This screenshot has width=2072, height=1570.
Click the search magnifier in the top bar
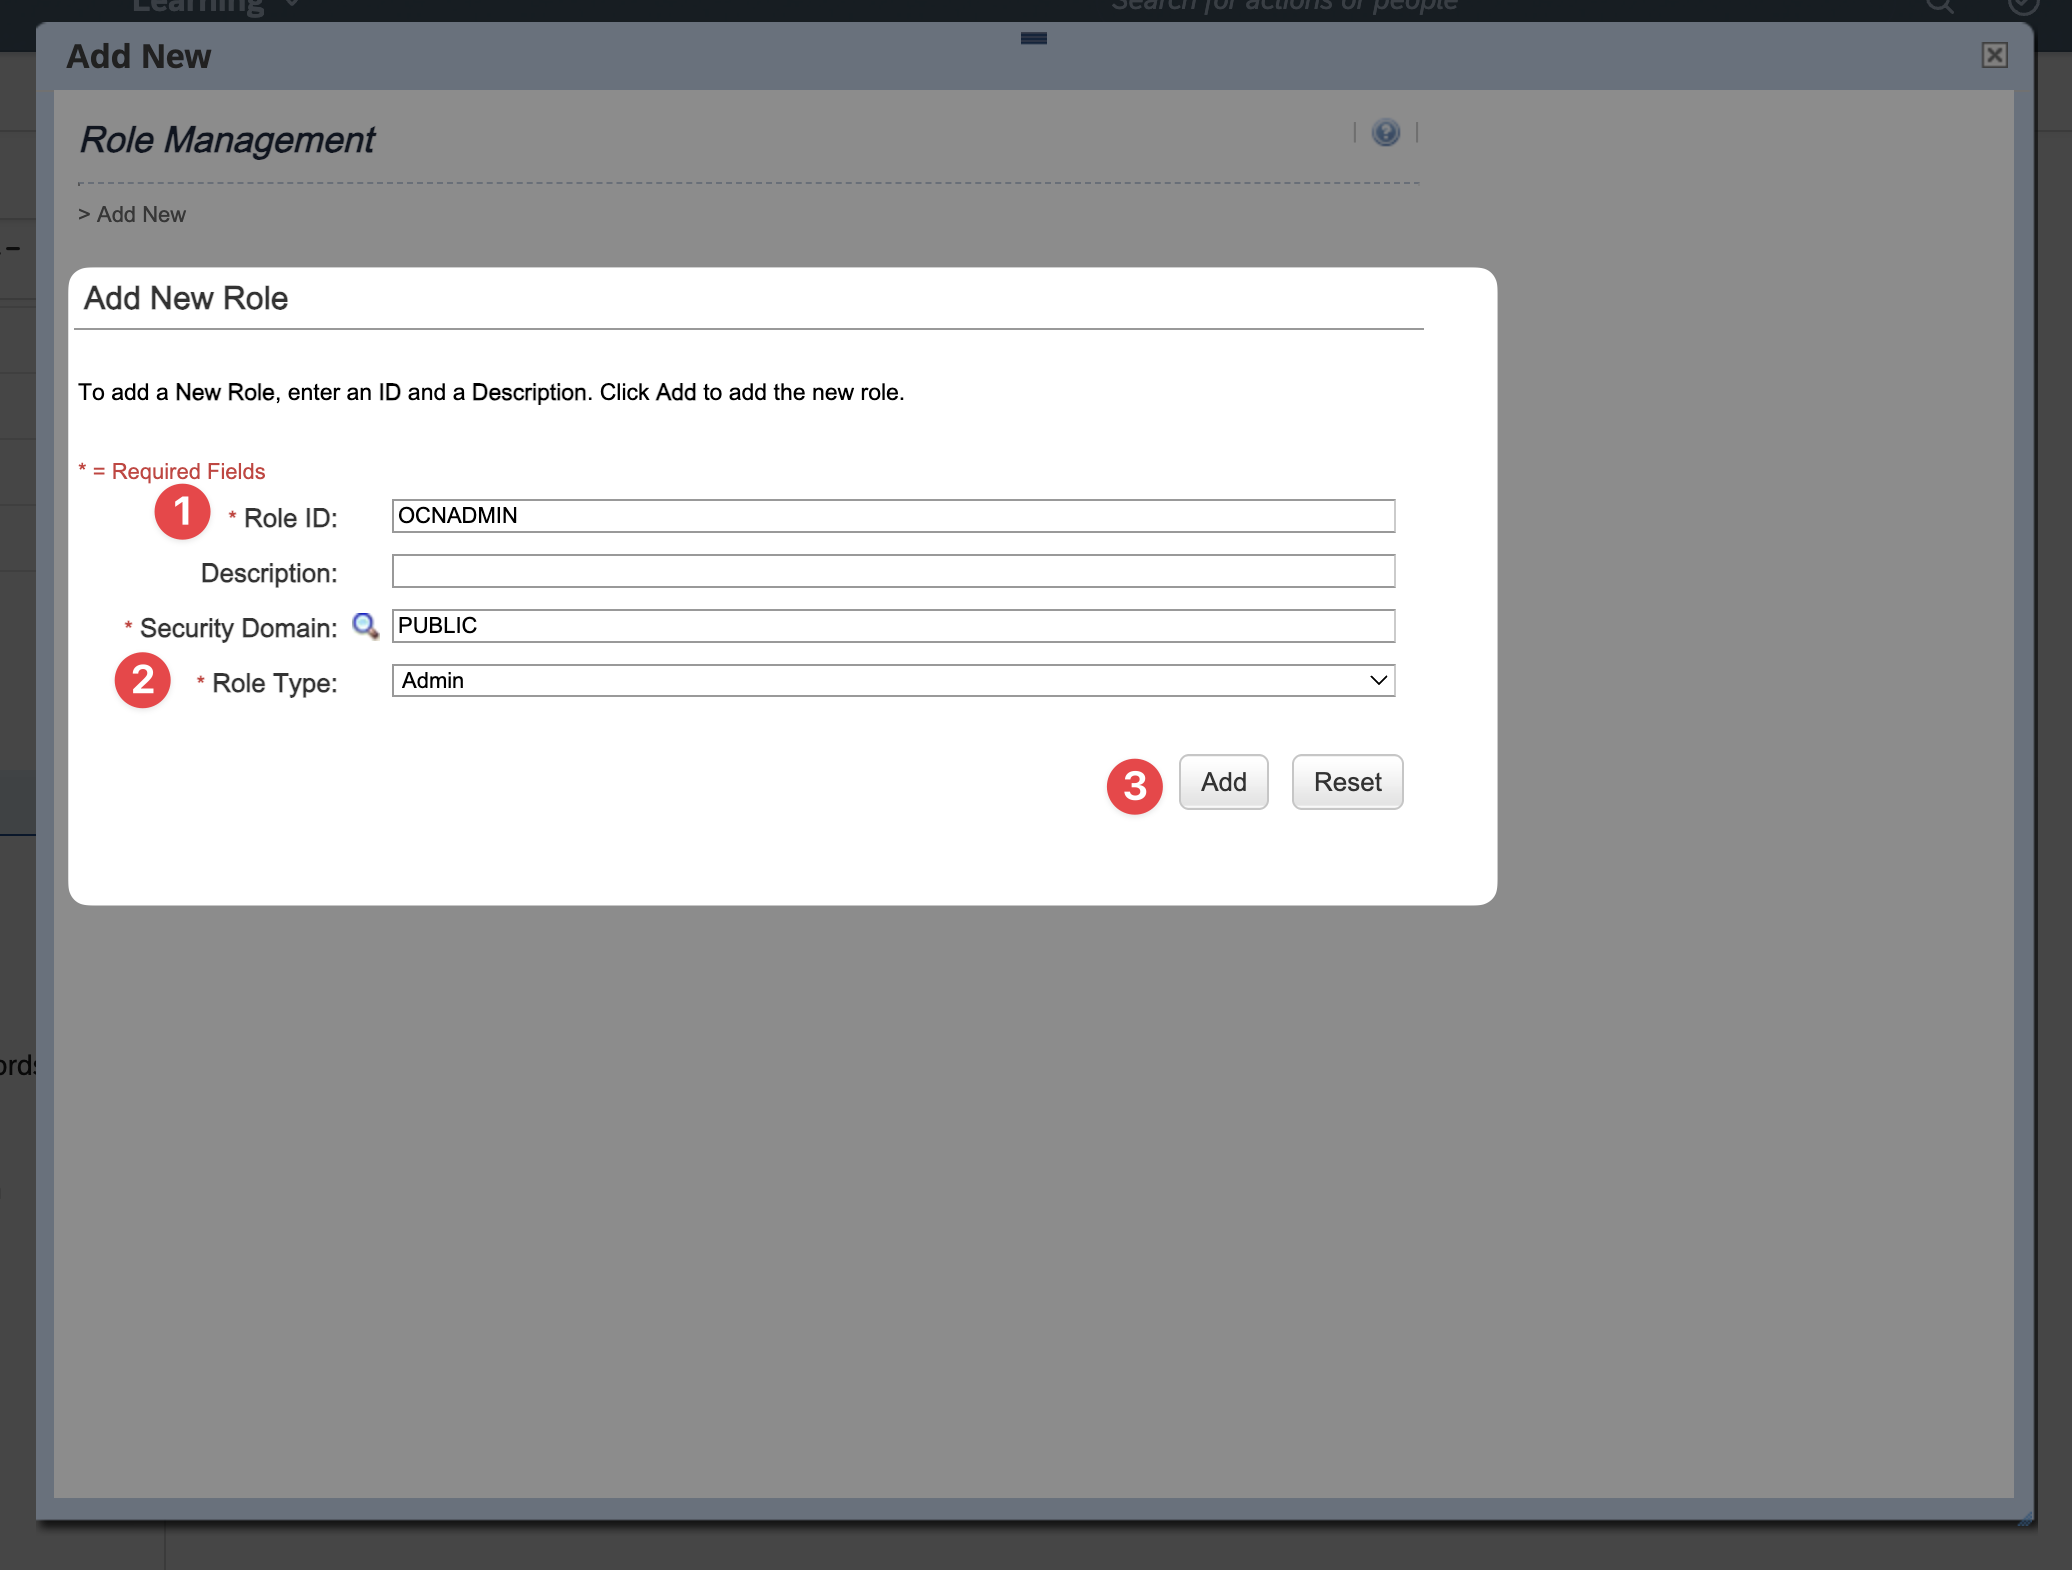(x=1939, y=6)
